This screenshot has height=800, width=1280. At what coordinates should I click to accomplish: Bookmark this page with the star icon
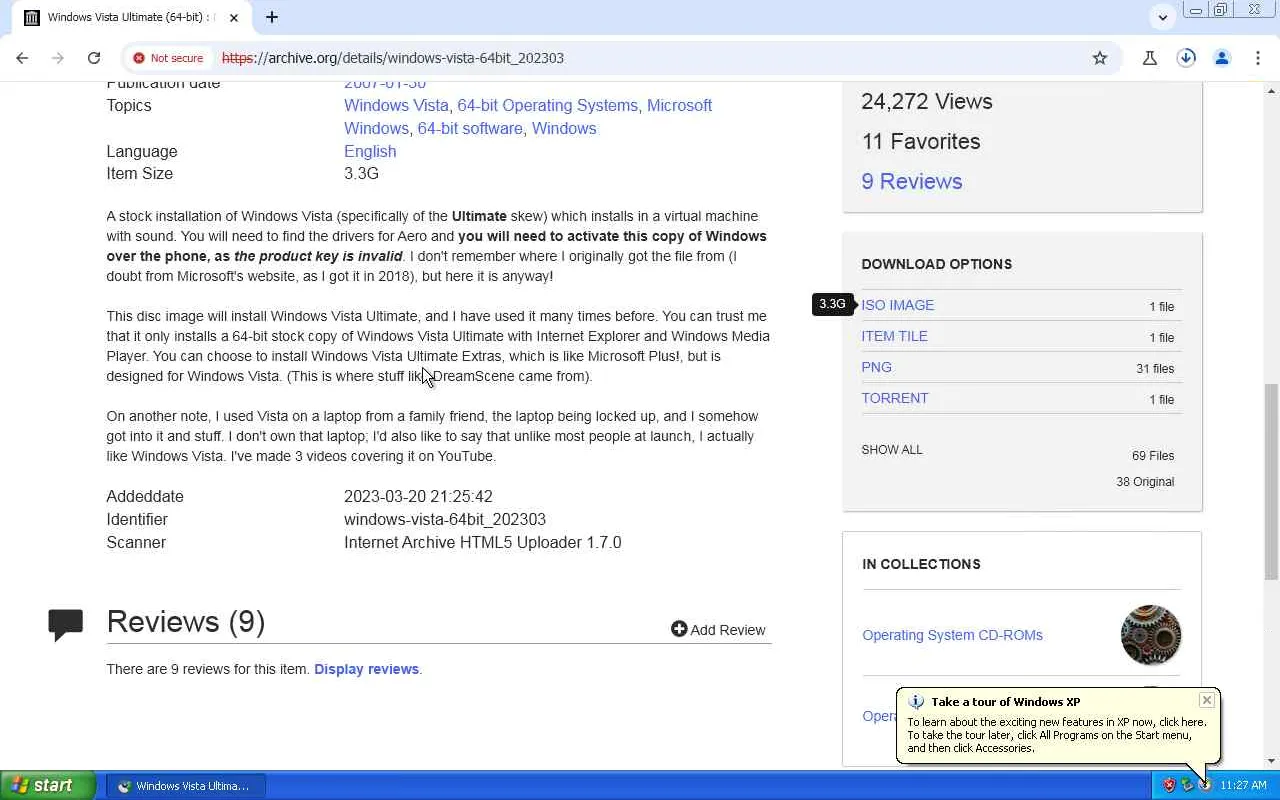1100,58
